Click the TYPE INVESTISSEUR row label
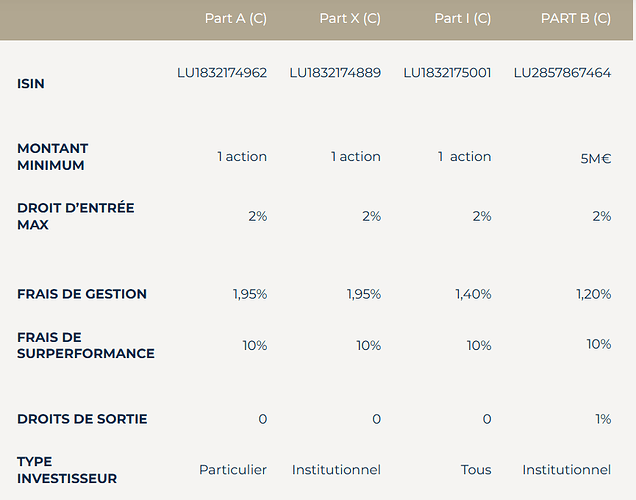Viewport: 636px width, 500px height. point(67,470)
